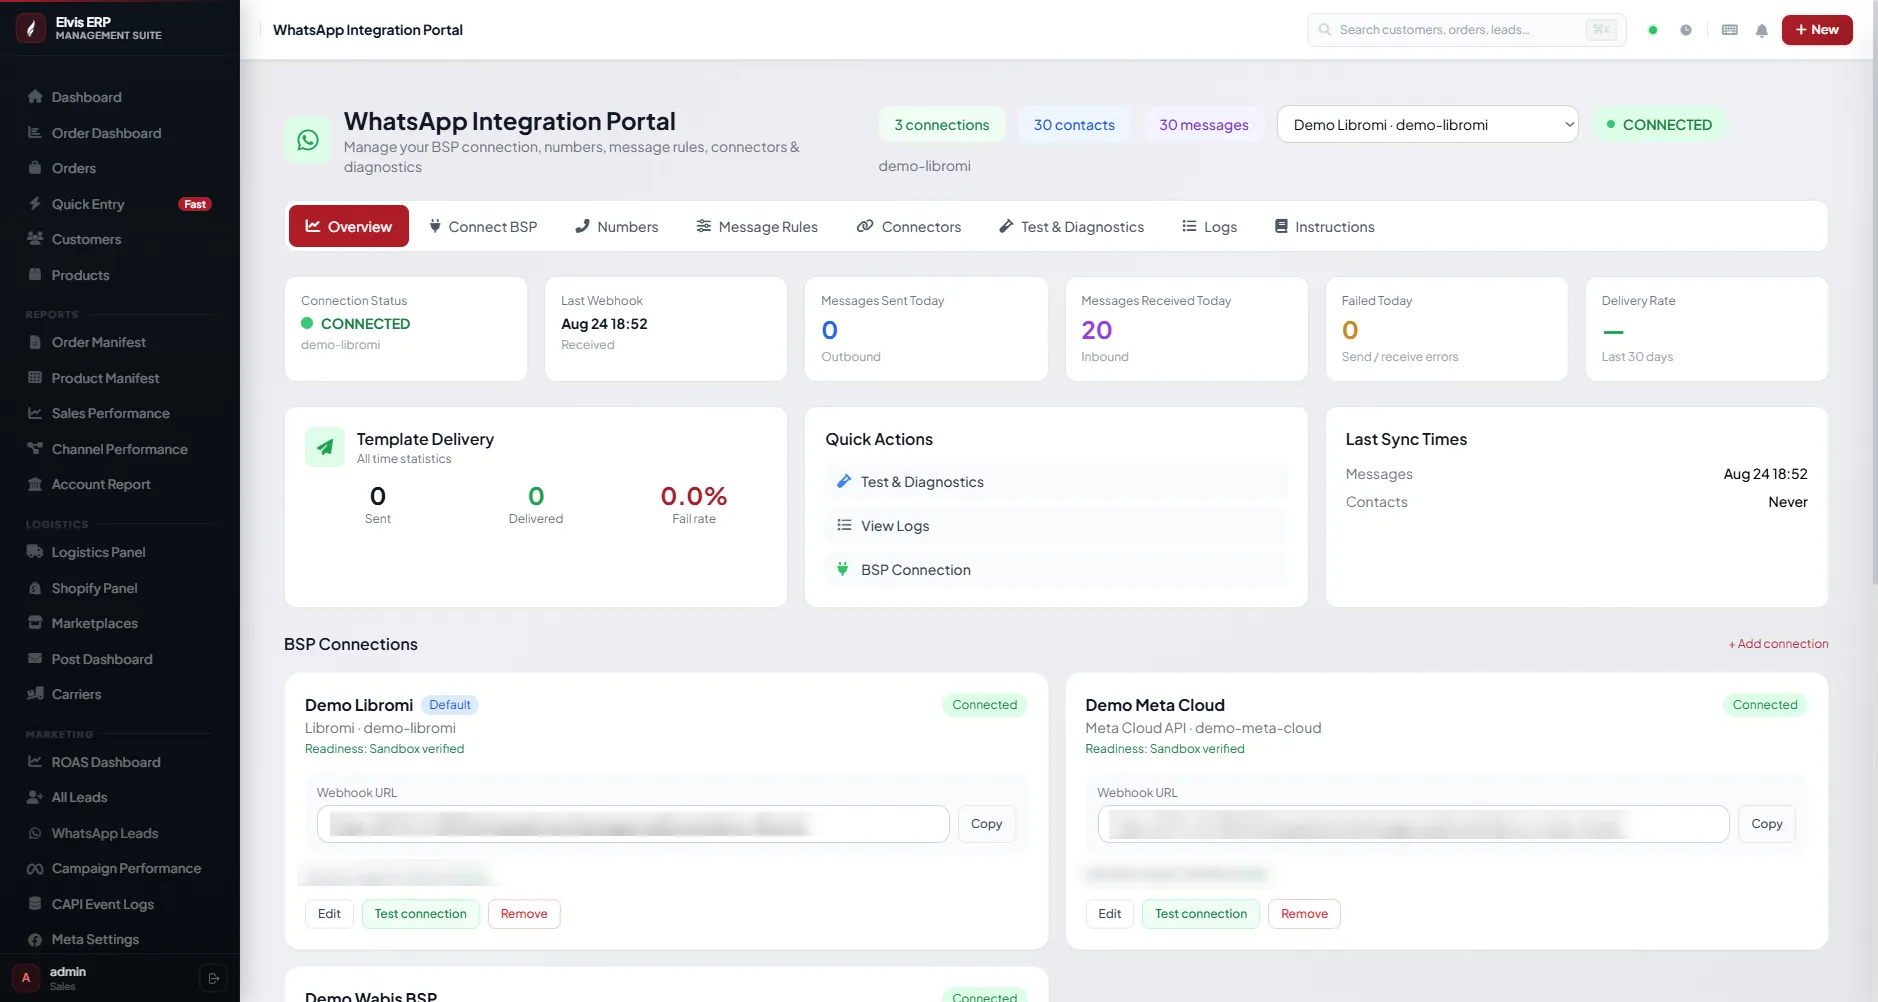This screenshot has height=1002, width=1878.
Task: Click the logout icon next to admin
Action: pos(213,978)
